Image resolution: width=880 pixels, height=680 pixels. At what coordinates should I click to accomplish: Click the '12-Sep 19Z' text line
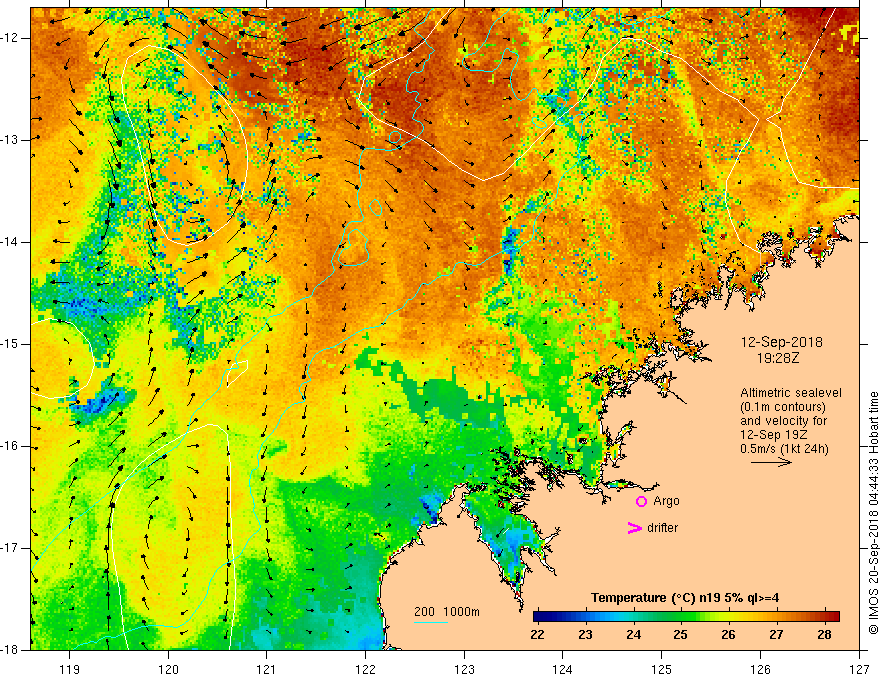click(x=771, y=435)
